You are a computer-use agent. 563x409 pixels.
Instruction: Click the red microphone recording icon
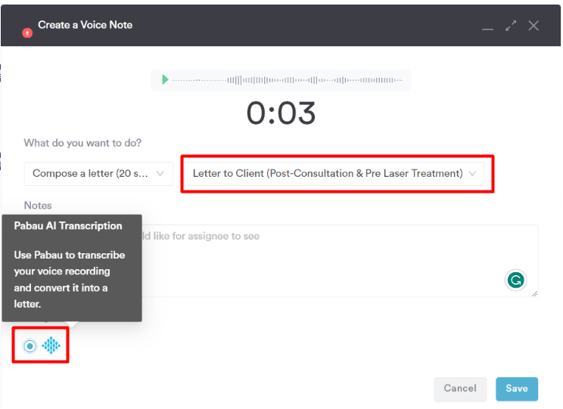tap(27, 33)
